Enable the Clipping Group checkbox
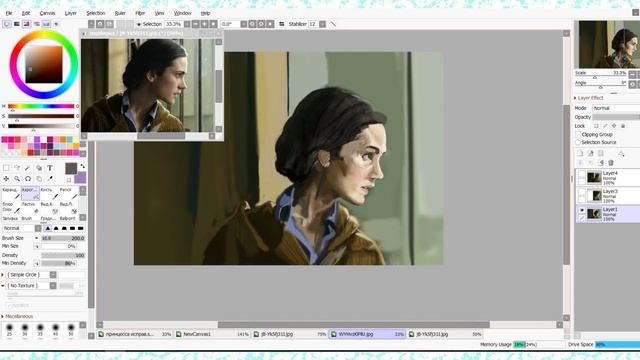The image size is (640, 360). click(578, 134)
